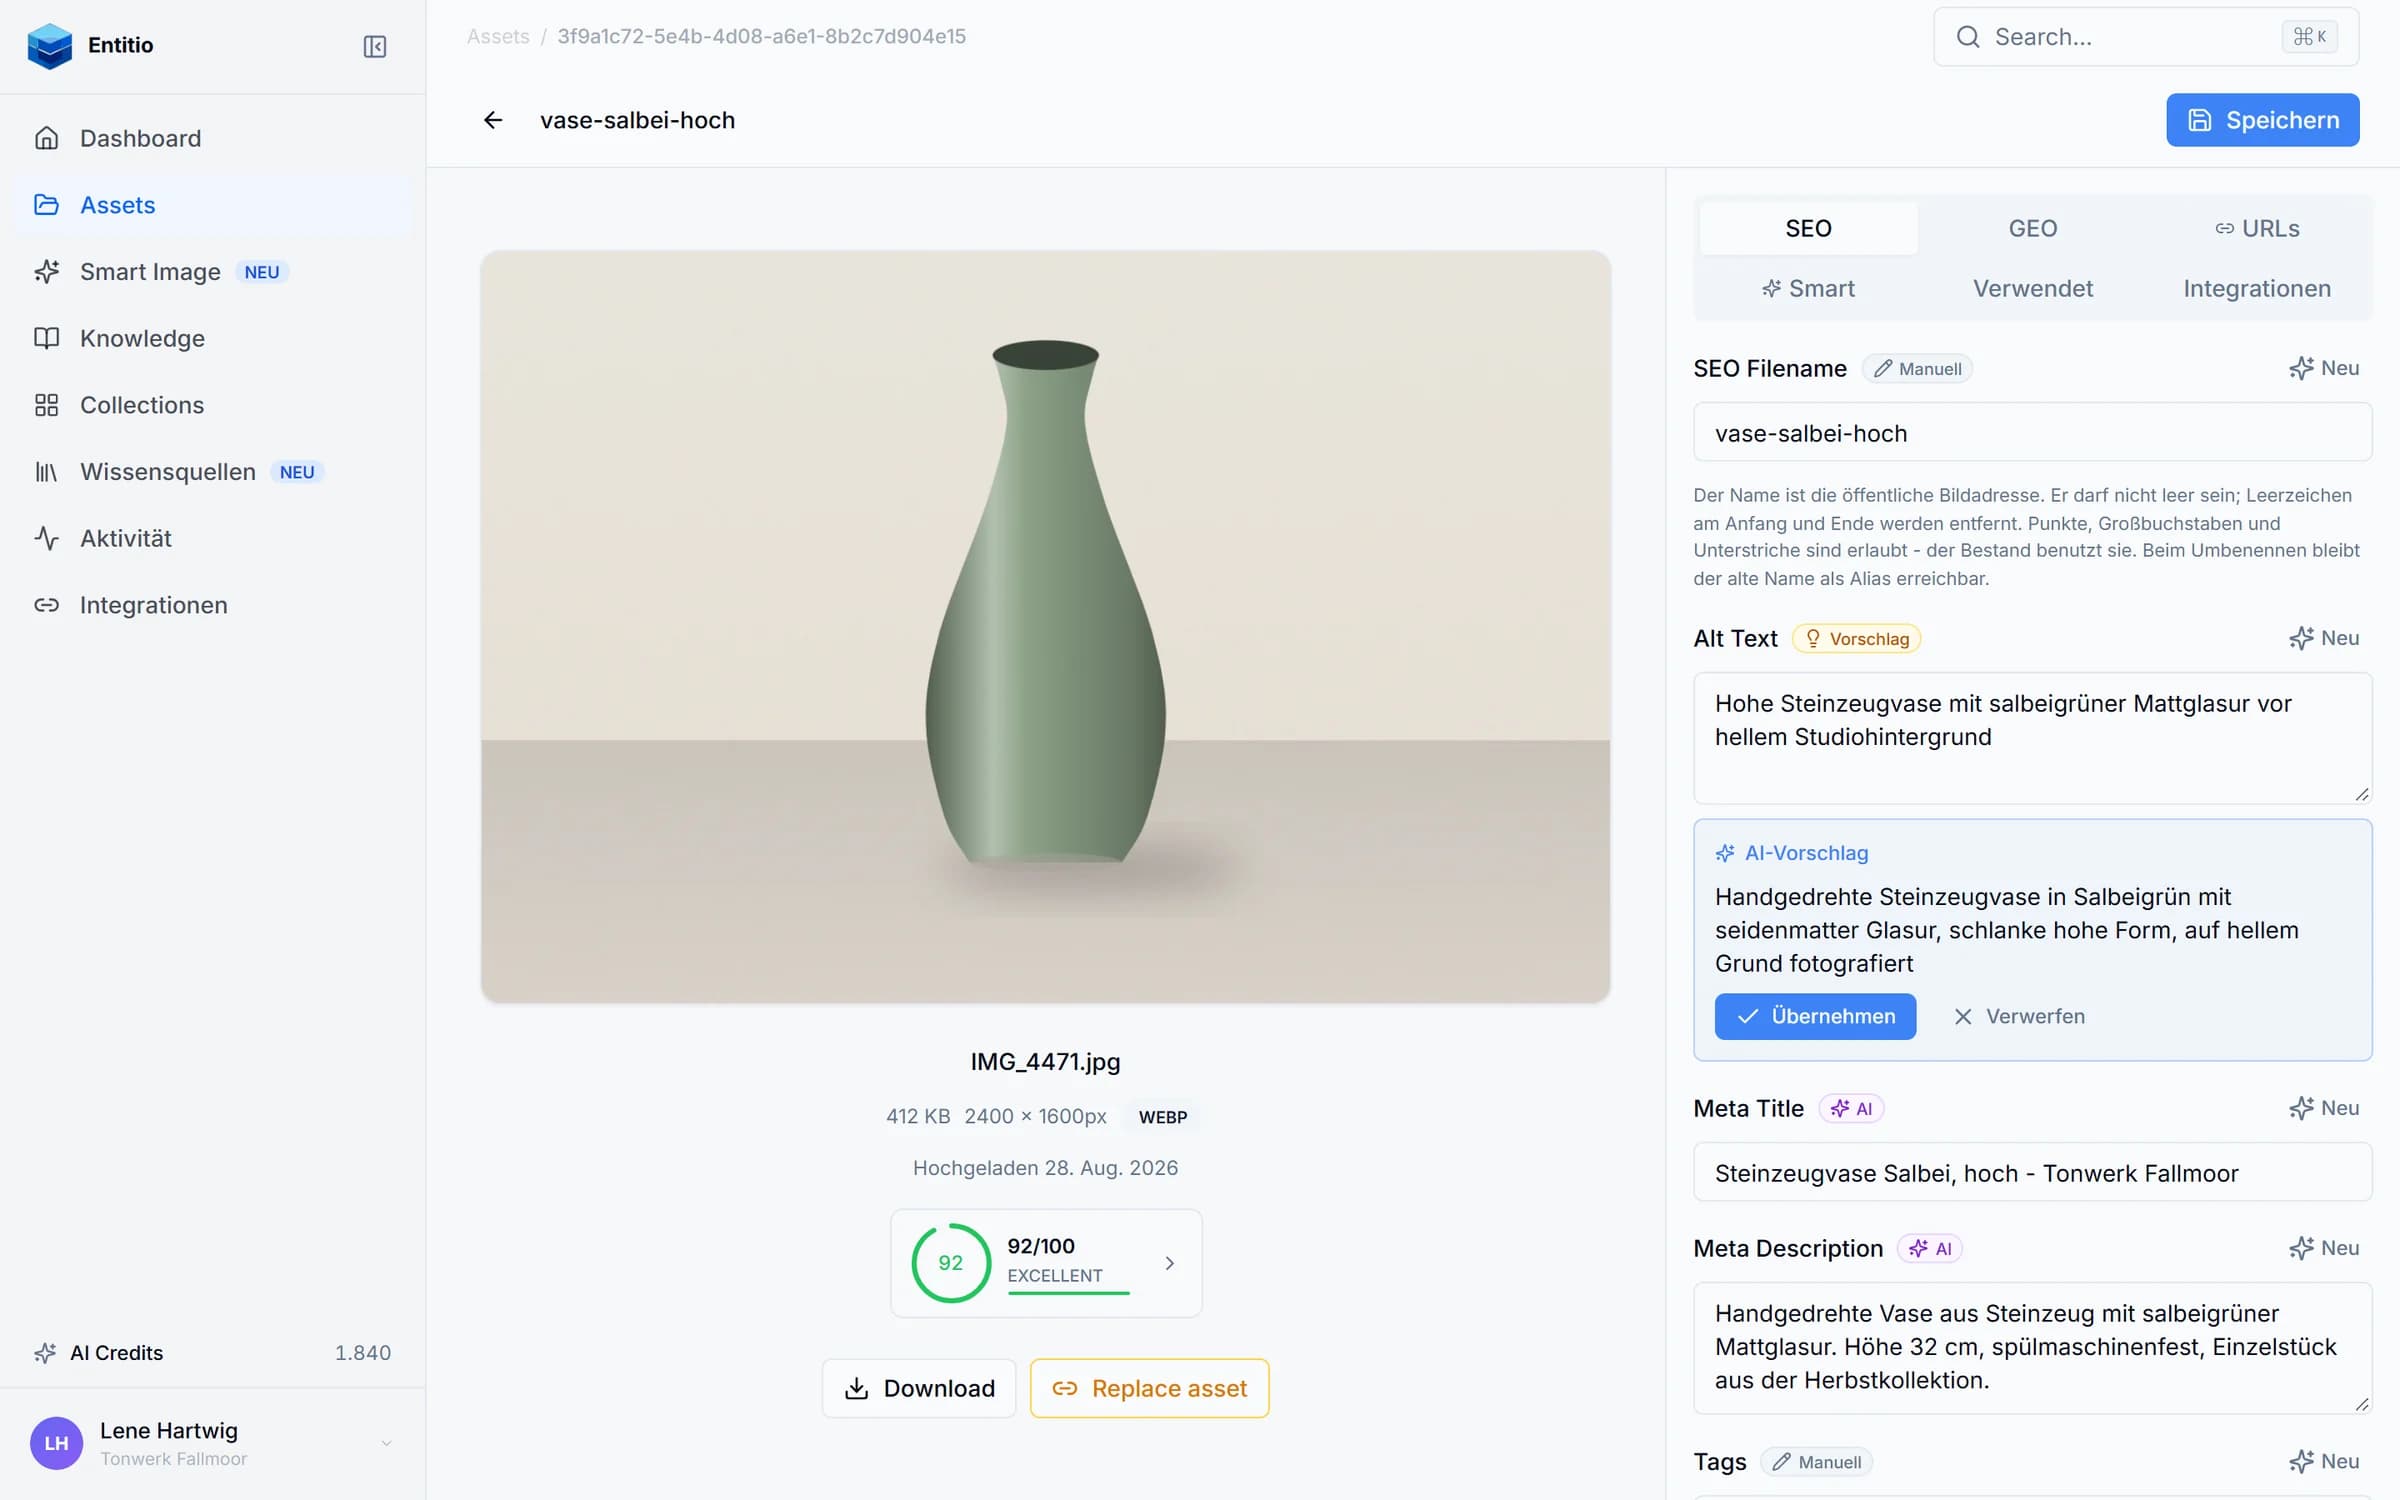Click the LH user avatar
This screenshot has height=1500, width=2400.
pos(56,1443)
